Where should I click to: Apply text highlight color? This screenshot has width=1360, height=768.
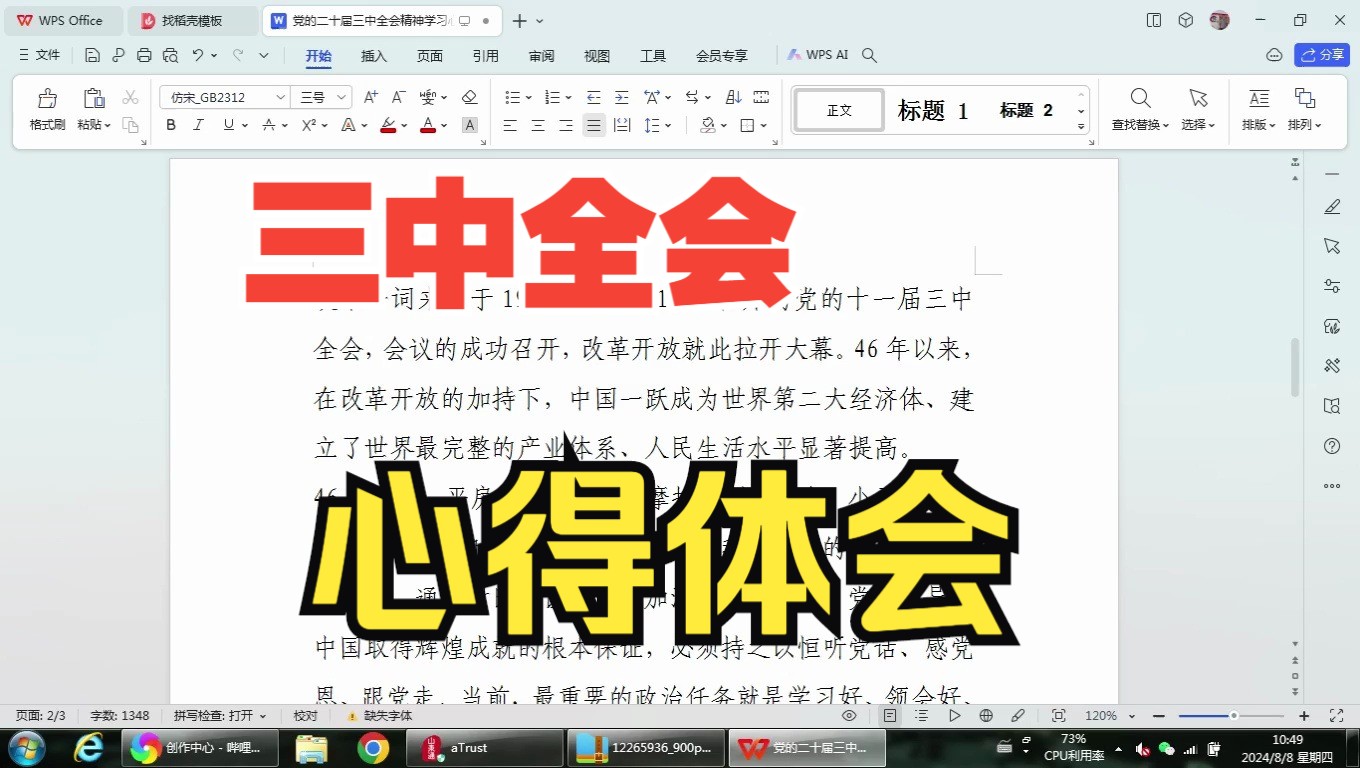(389, 124)
